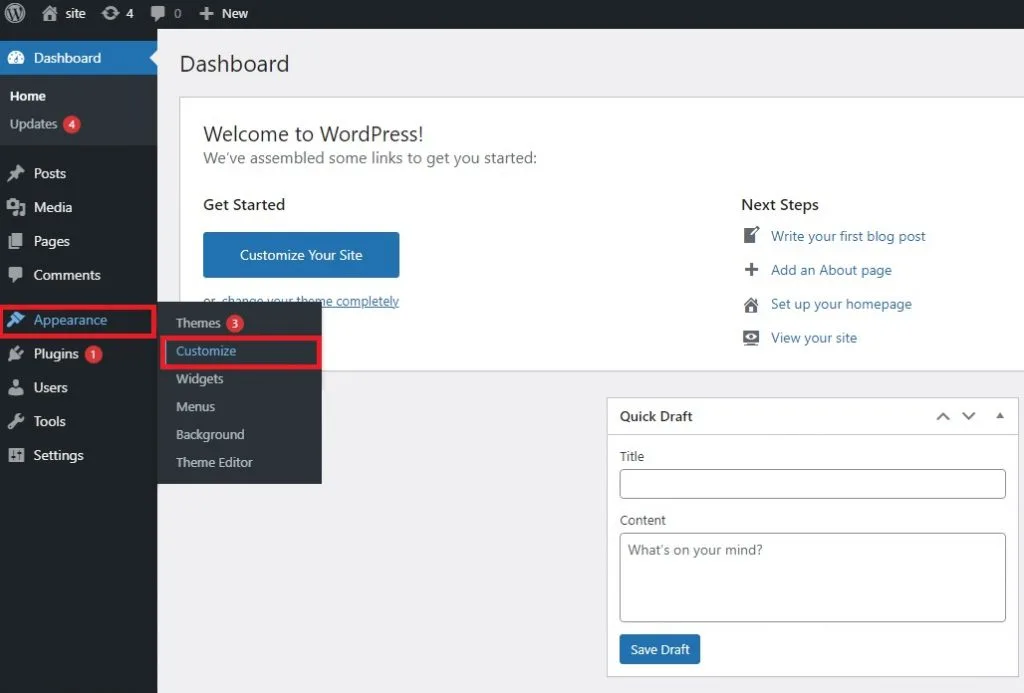Viewport: 1024px width, 693px height.
Task: Click the Plugins plug icon
Action: click(x=16, y=353)
